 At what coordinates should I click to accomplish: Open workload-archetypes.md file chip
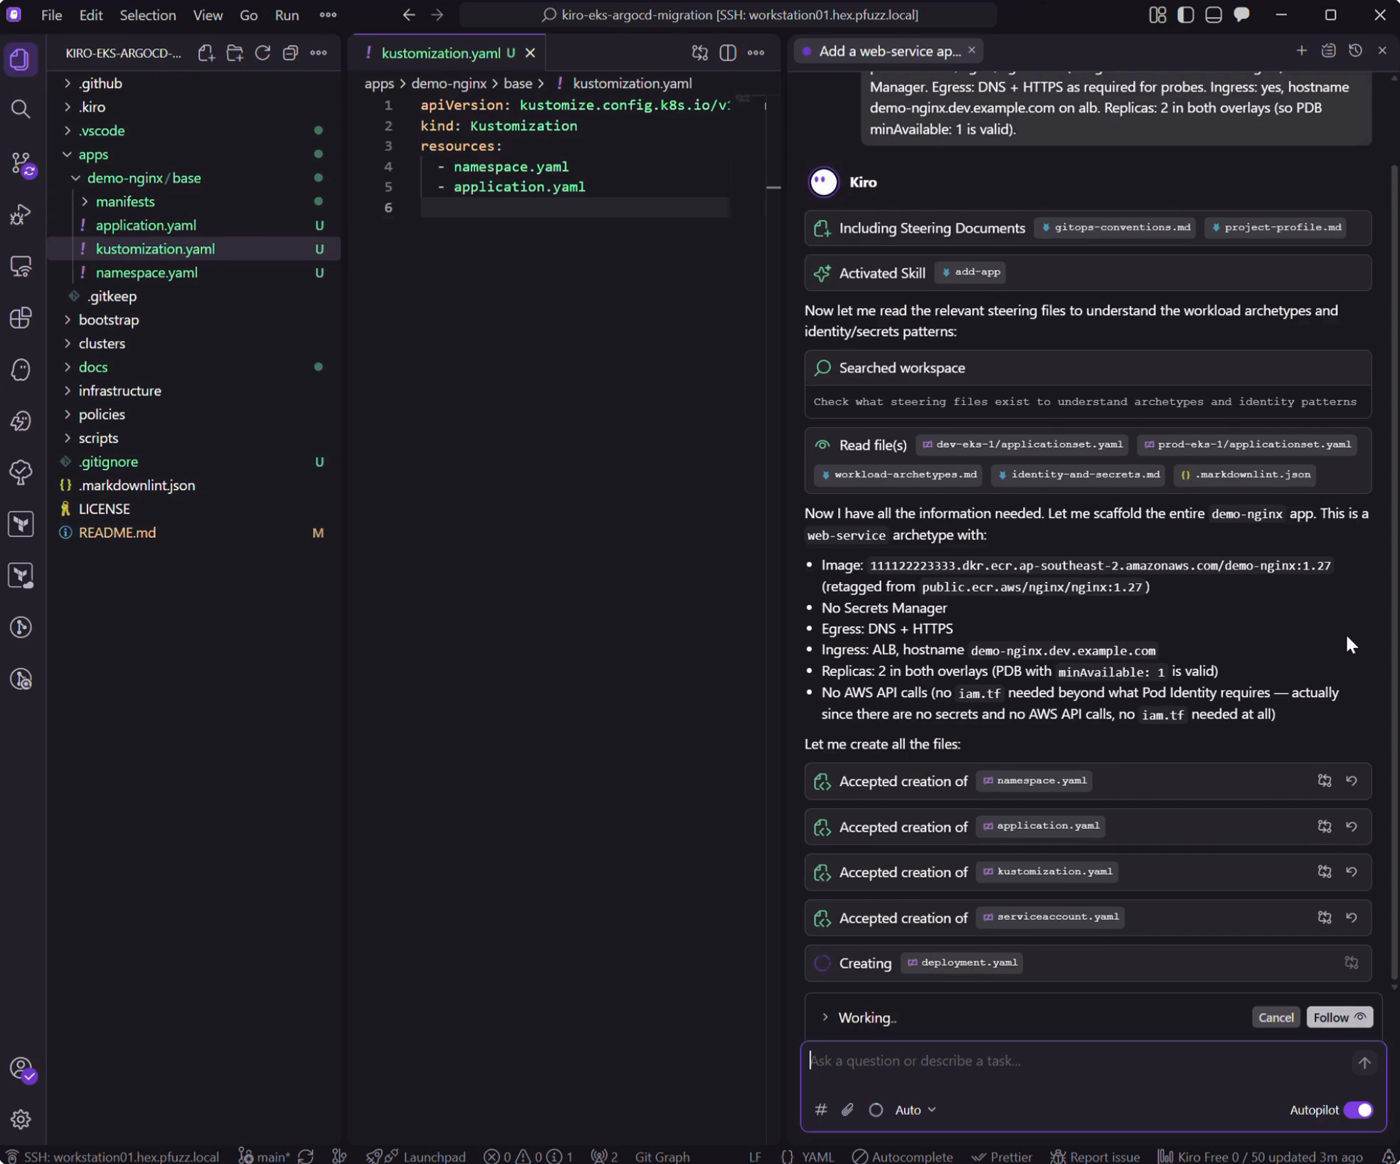pyautogui.click(x=898, y=475)
